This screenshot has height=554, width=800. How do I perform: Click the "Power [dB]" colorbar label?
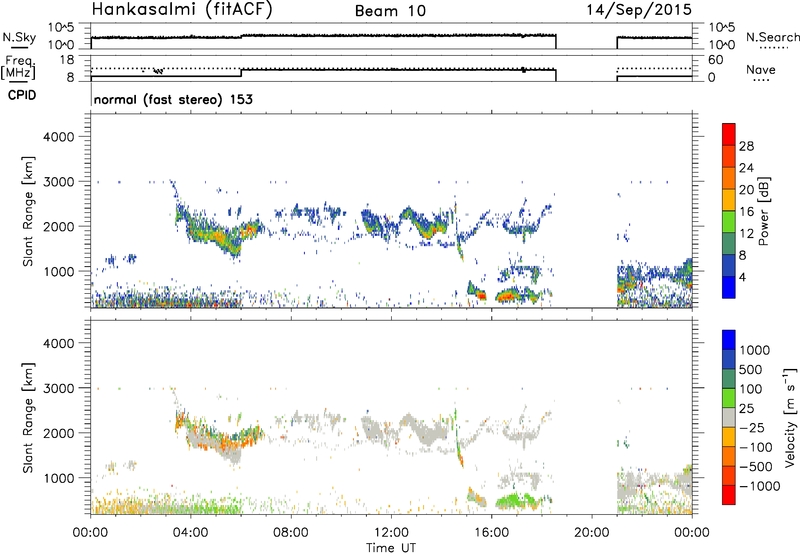click(763, 211)
